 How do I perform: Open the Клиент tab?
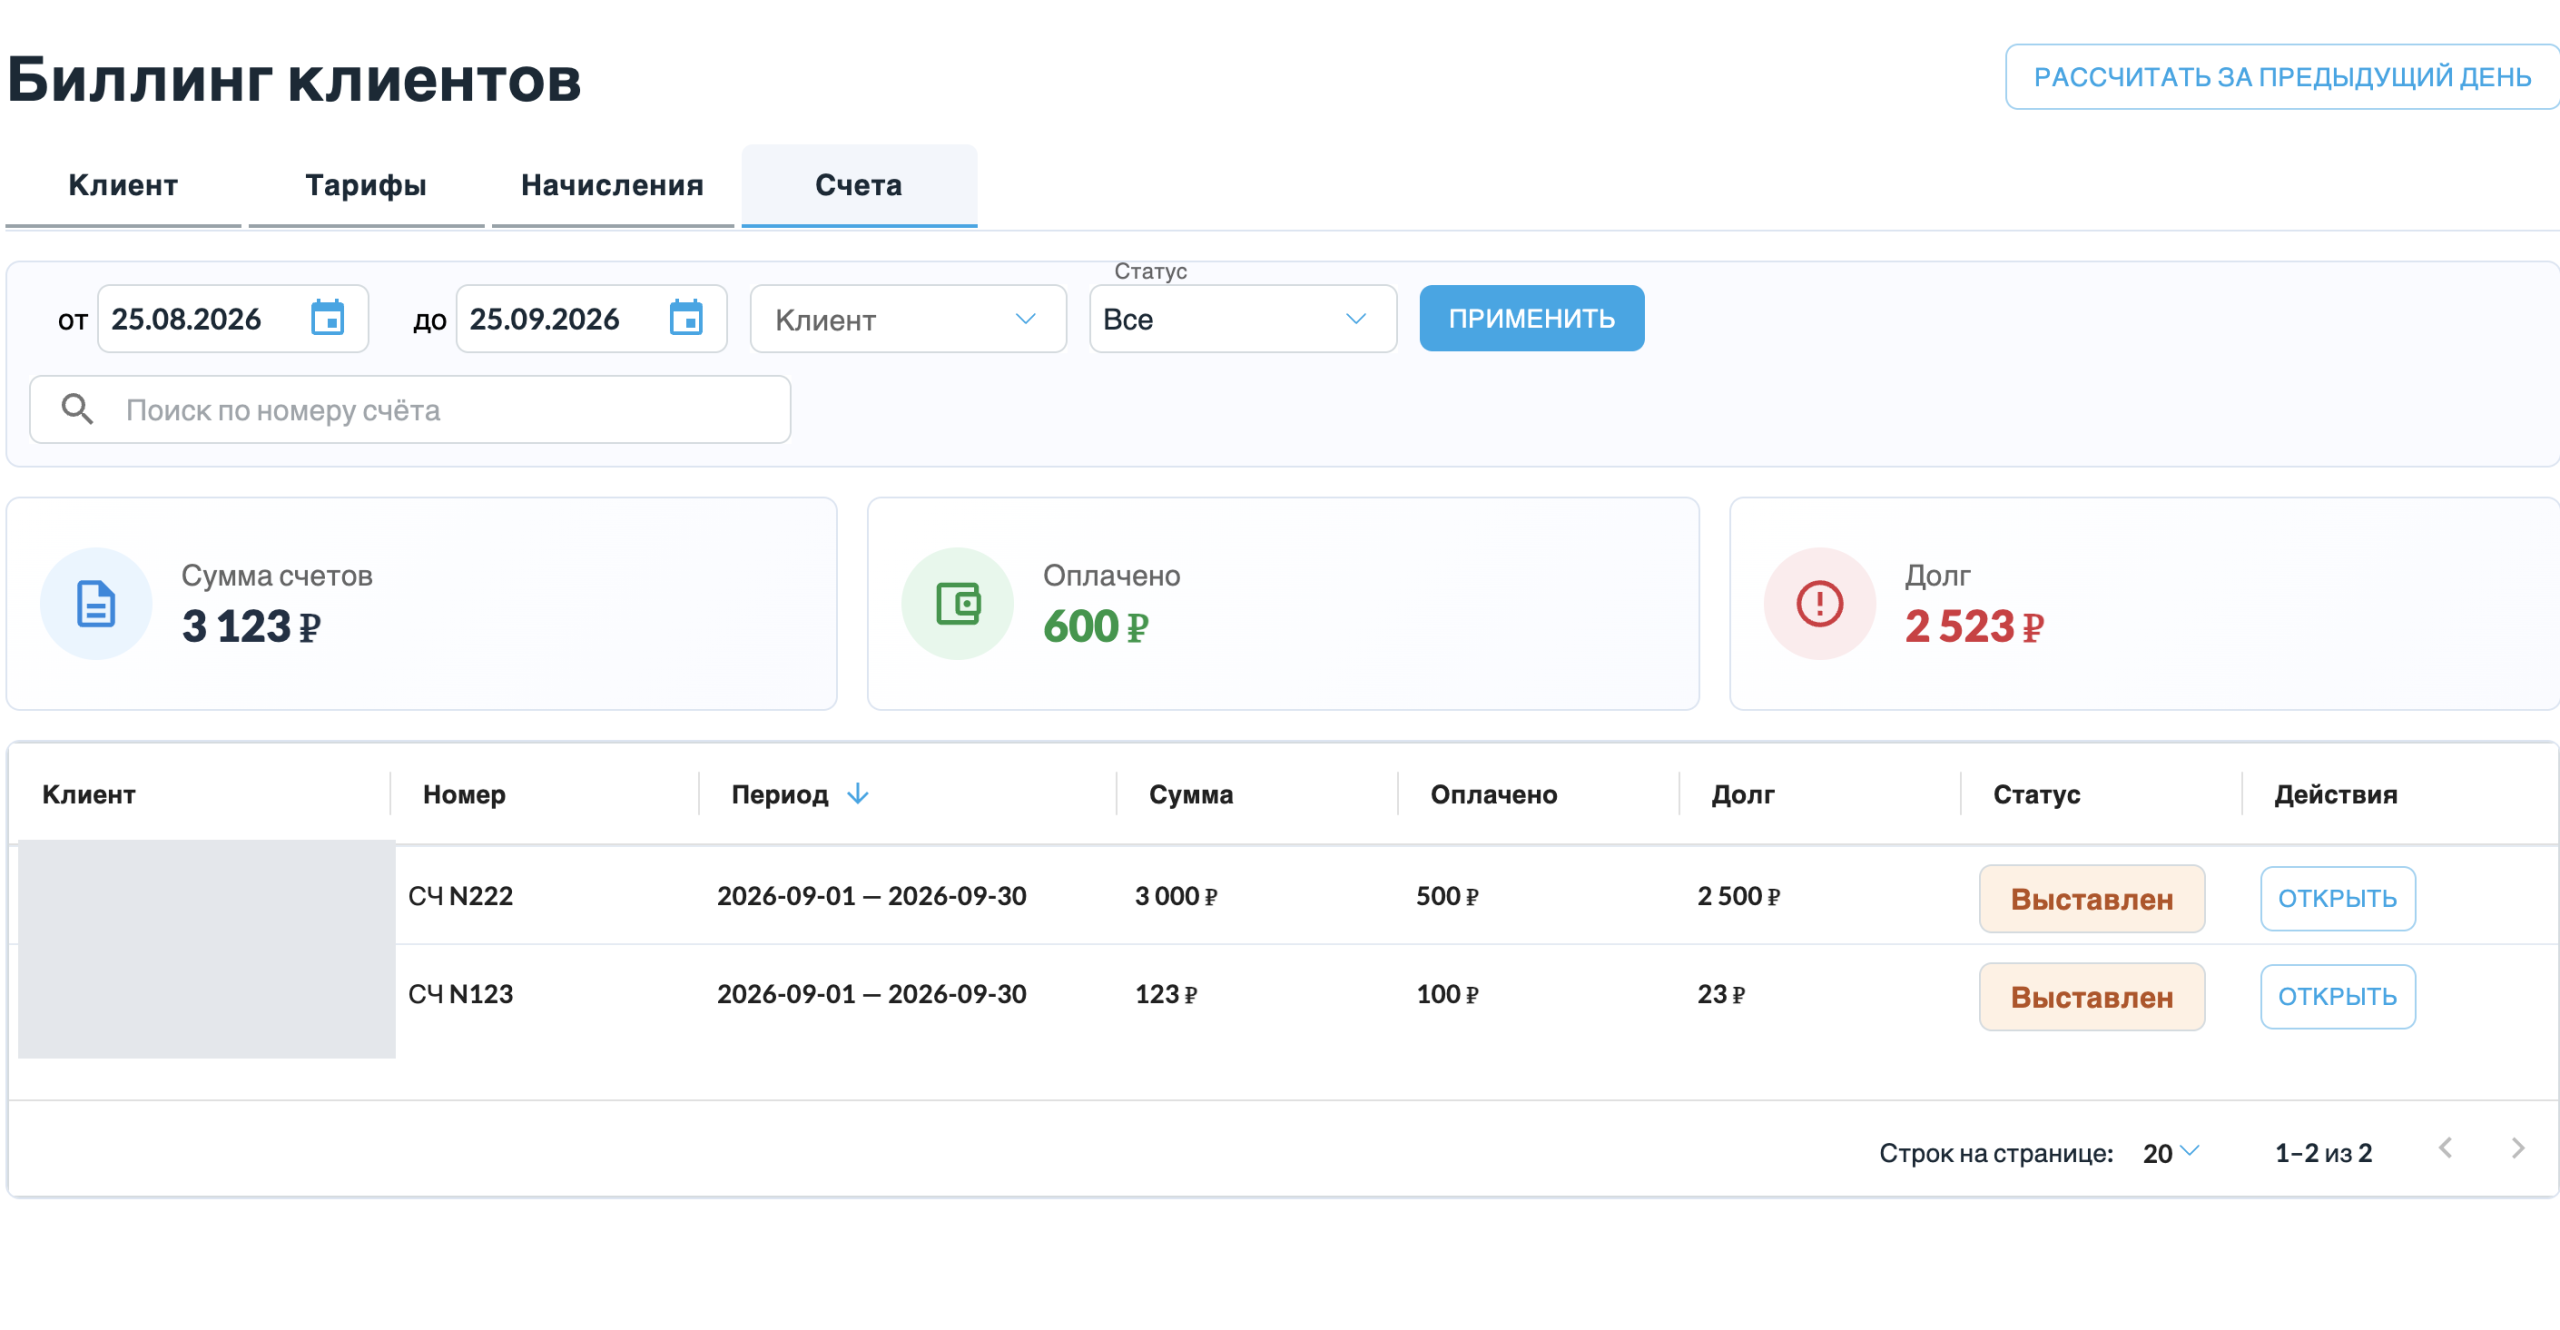pos(123,186)
